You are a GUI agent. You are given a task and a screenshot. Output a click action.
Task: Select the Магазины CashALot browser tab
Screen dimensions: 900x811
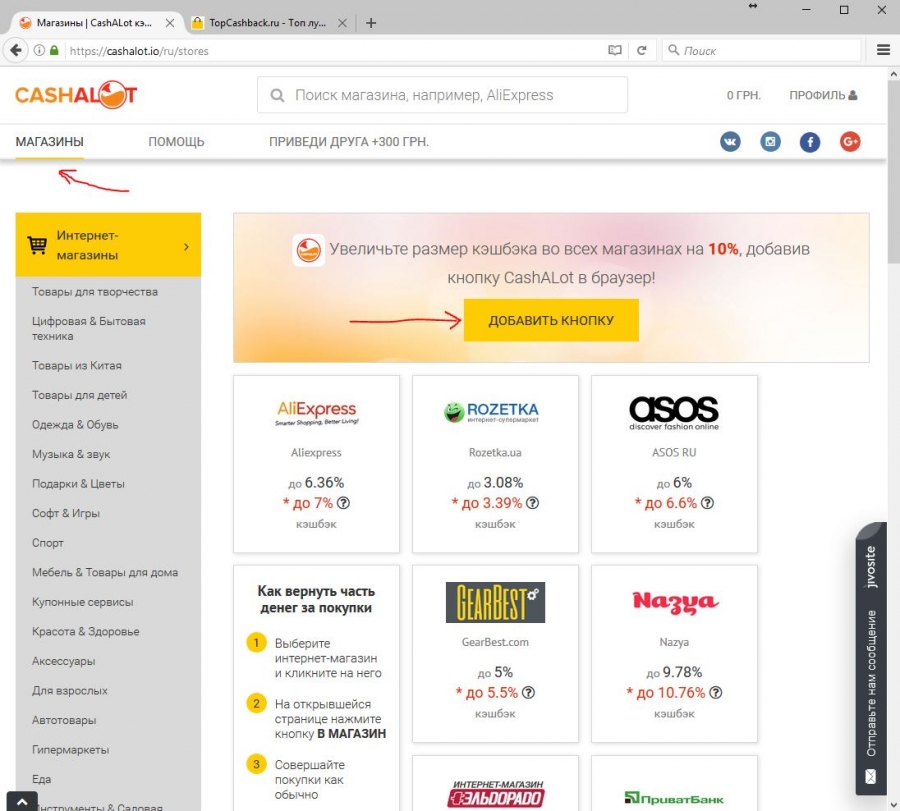95,23
